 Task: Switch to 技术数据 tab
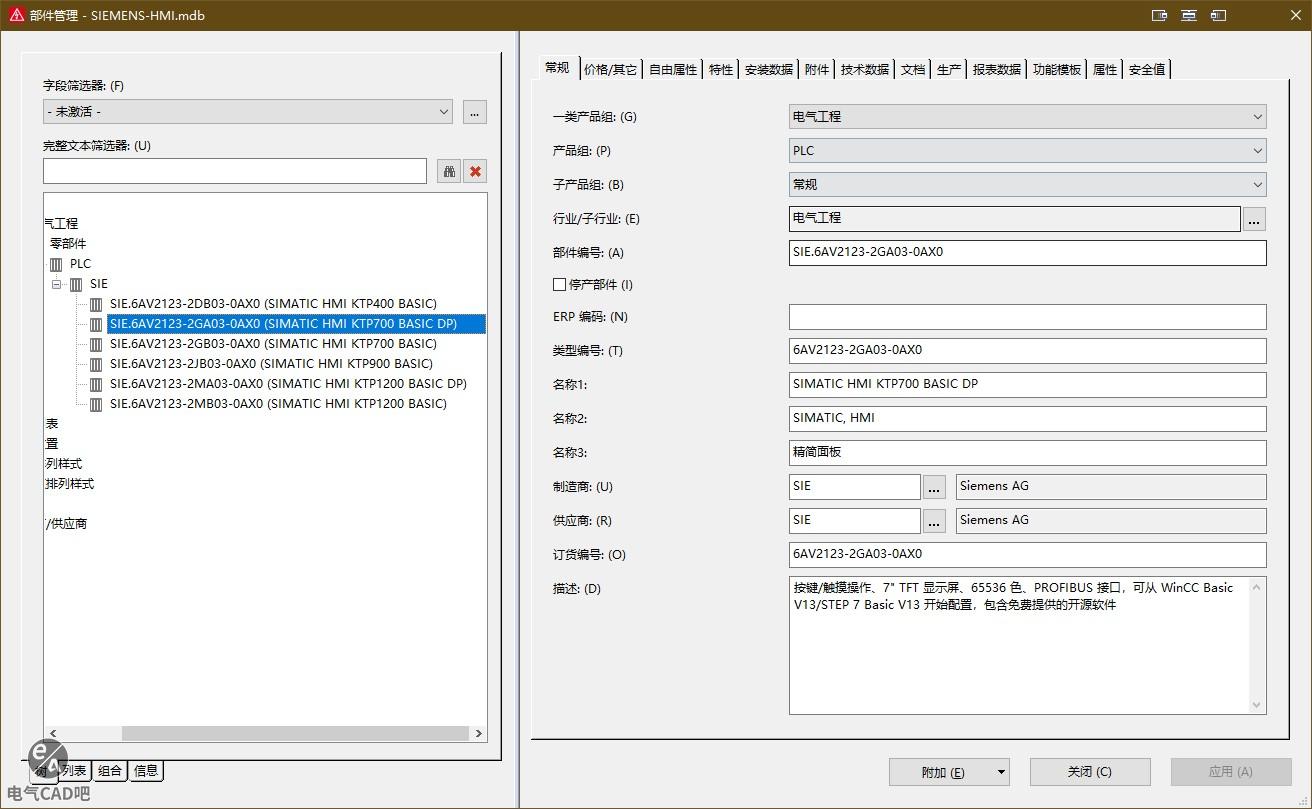coord(865,69)
